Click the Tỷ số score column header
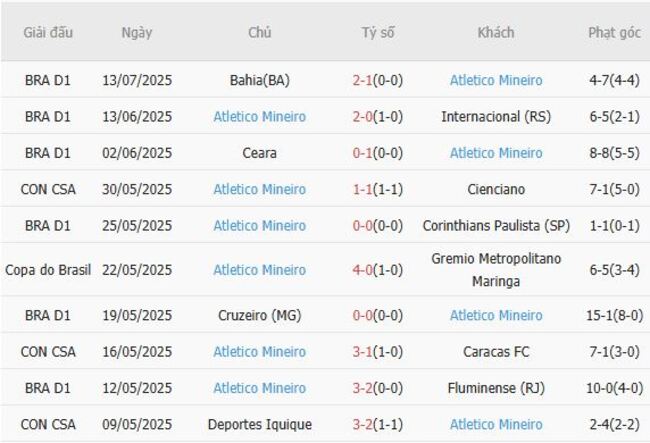The width and height of the screenshot is (650, 443). point(378,33)
